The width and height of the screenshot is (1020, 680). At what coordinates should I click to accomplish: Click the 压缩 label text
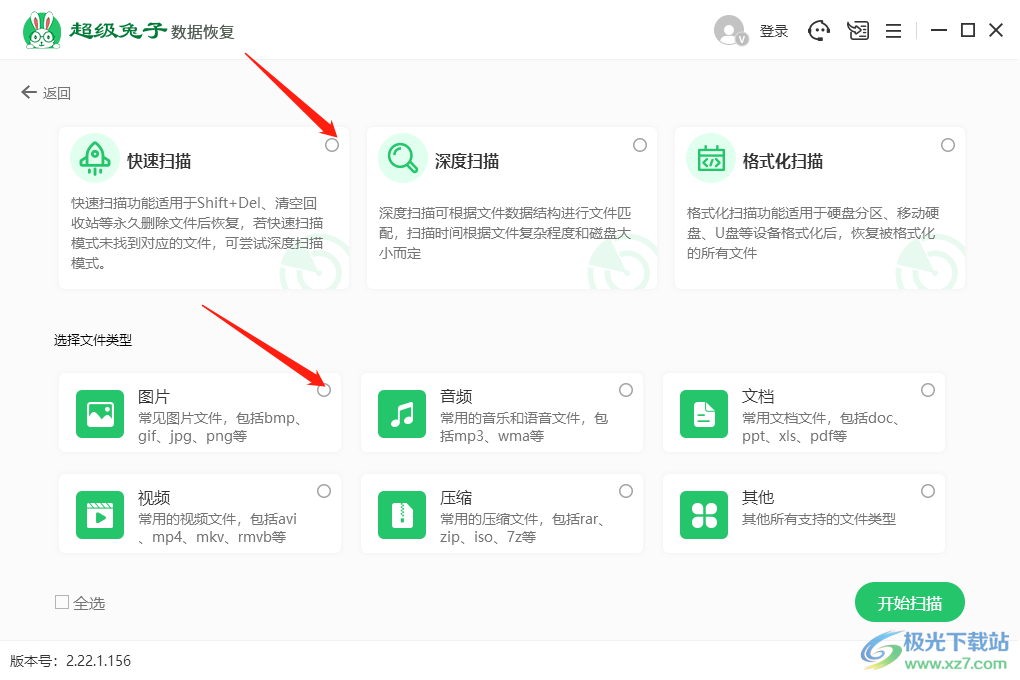point(455,498)
